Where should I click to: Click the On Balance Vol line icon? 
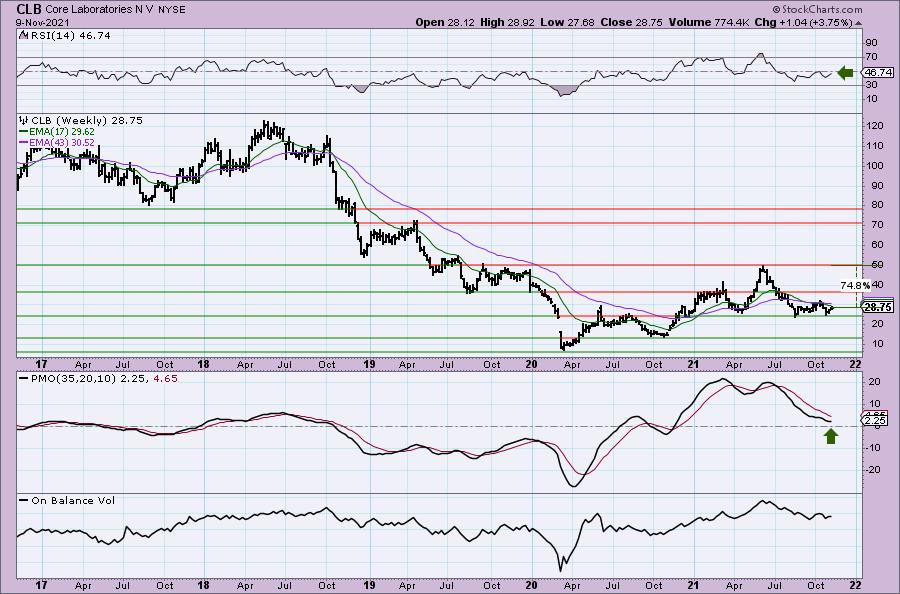24,500
